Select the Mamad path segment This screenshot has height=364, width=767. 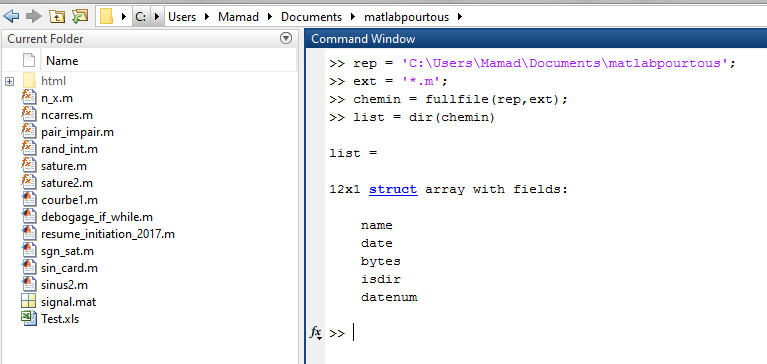(x=238, y=17)
